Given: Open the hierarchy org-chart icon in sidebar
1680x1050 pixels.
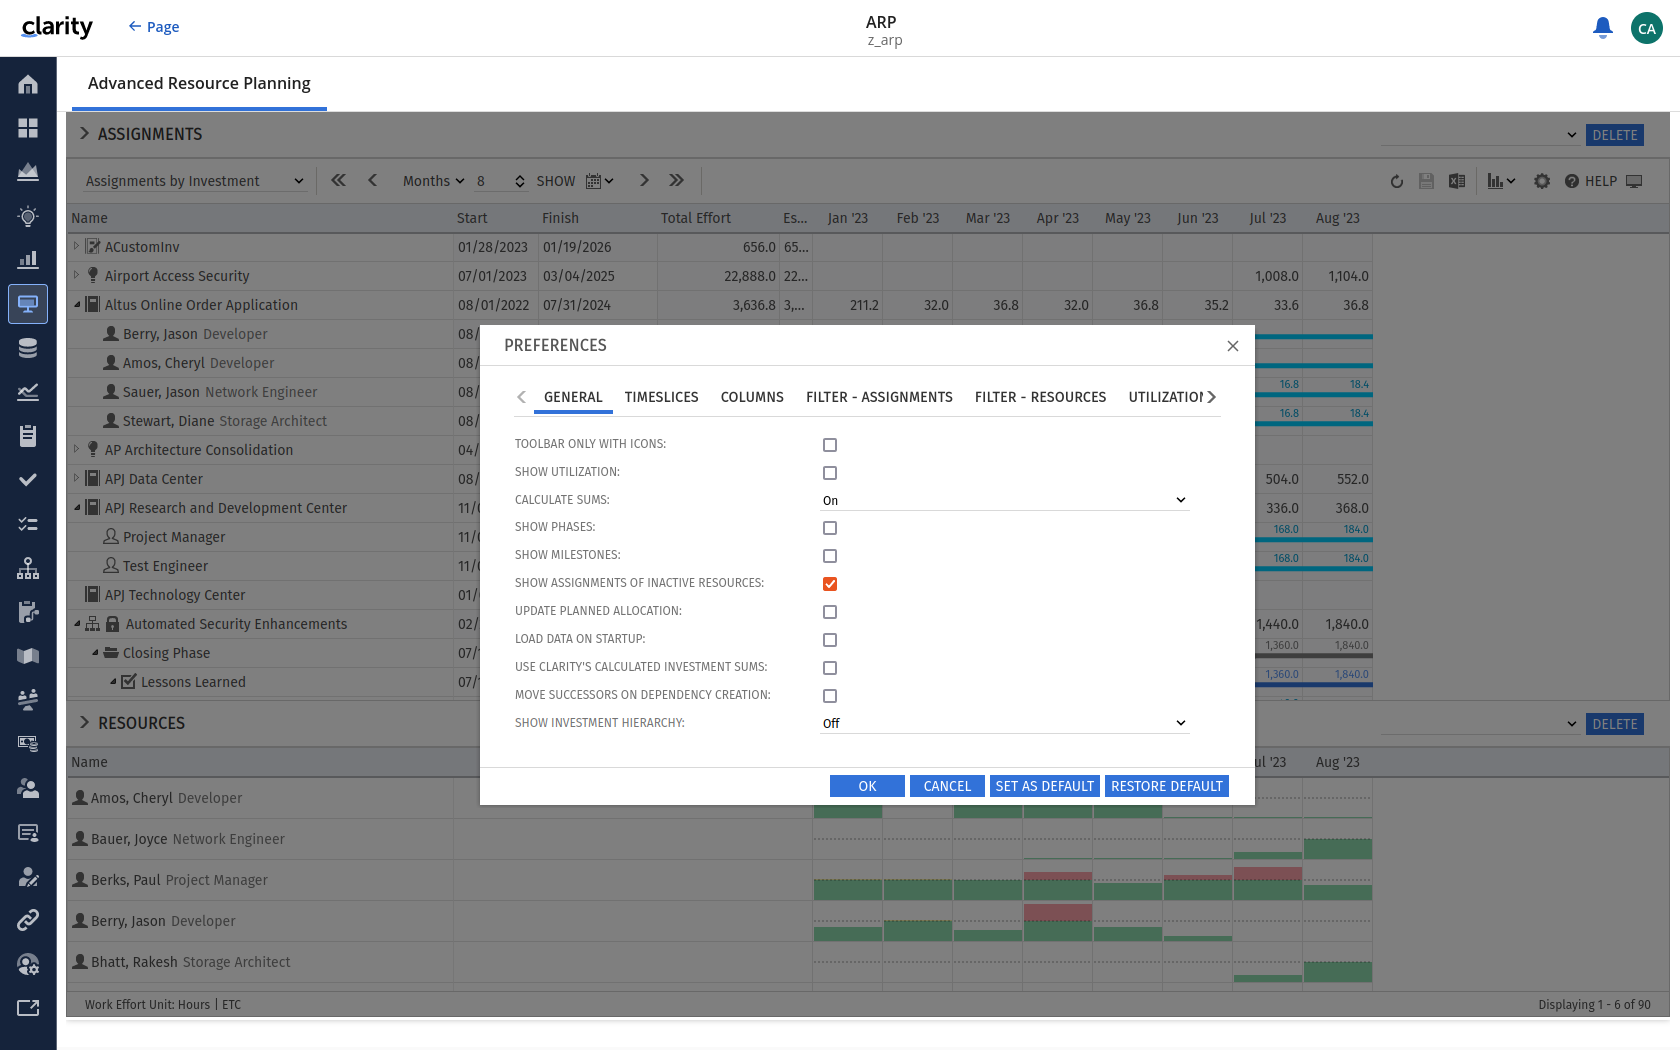Looking at the screenshot, I should (28, 568).
